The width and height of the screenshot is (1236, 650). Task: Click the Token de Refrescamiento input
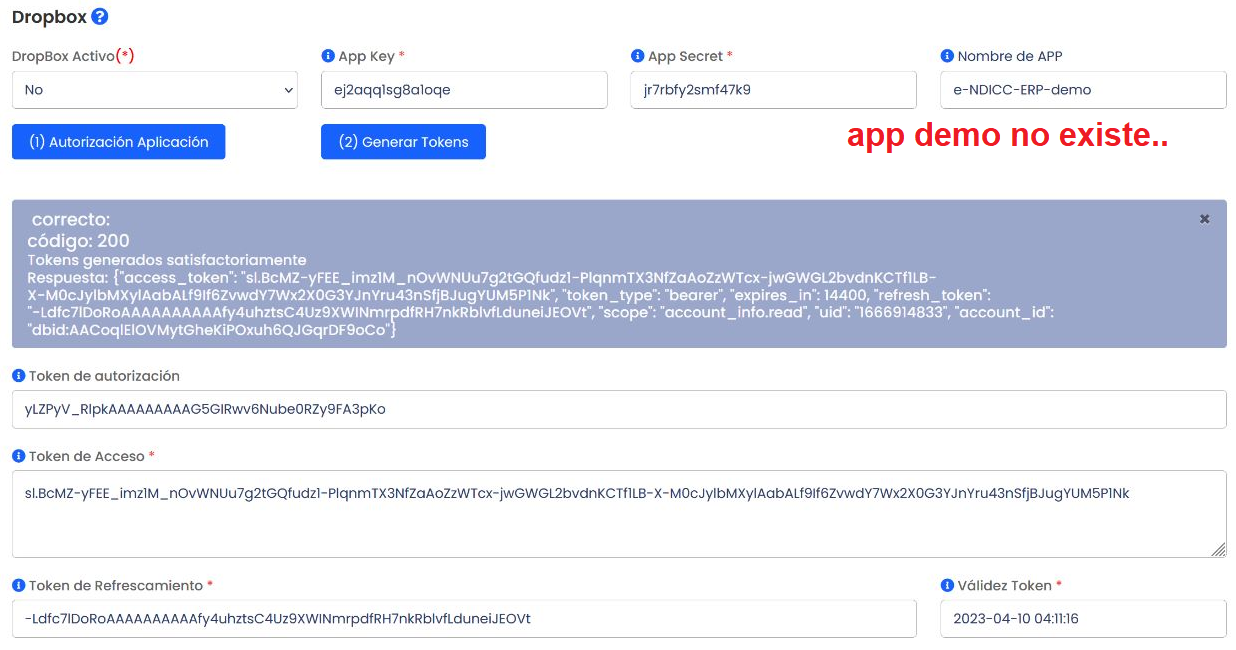tap(463, 619)
